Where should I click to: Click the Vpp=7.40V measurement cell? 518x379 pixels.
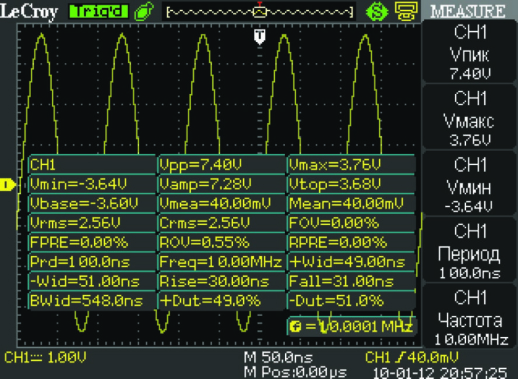tap(221, 164)
